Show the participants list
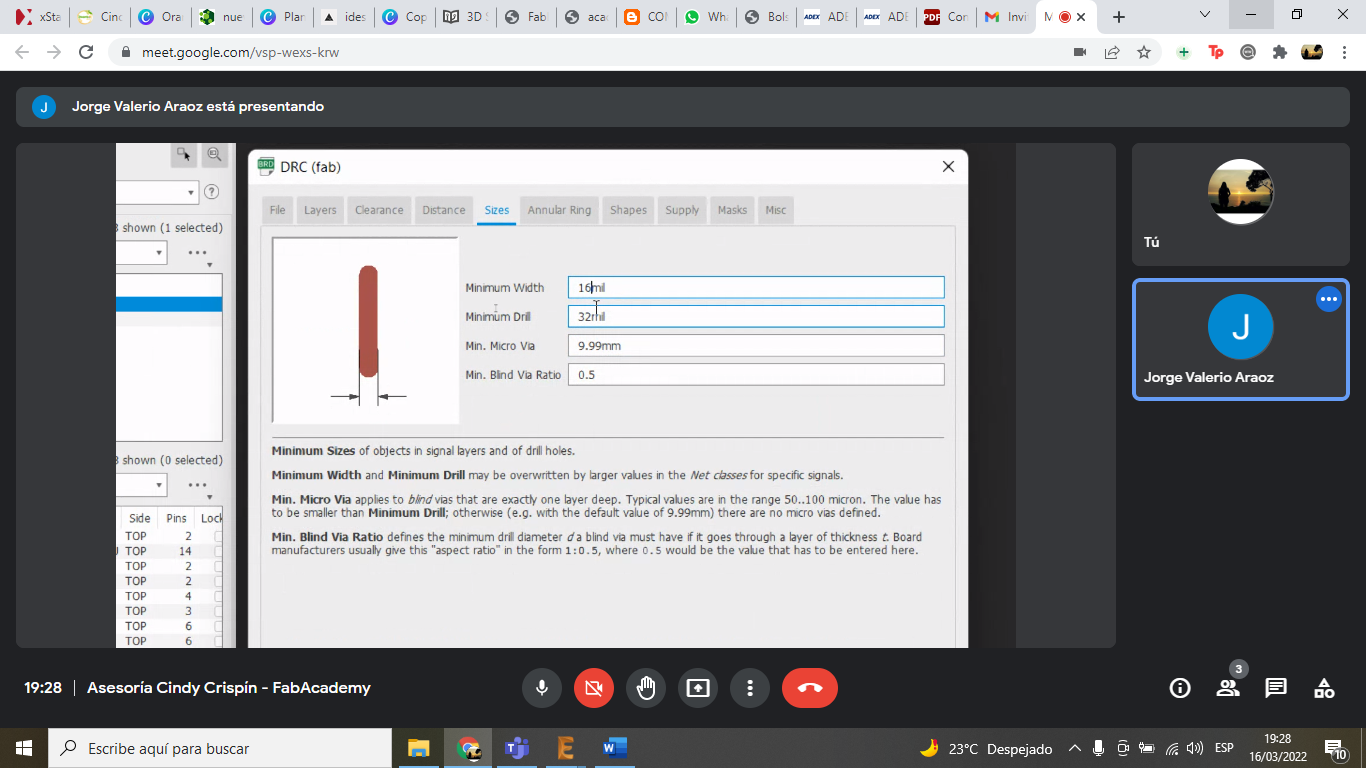 click(1228, 688)
